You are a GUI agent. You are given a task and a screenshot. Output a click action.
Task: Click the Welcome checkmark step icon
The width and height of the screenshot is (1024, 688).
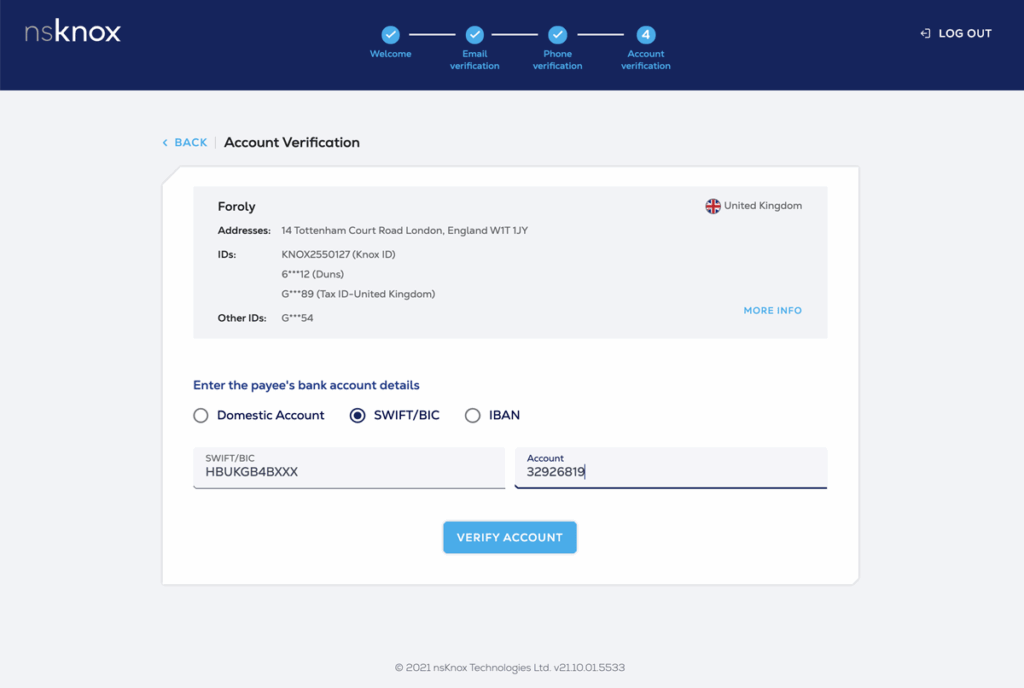coord(390,33)
